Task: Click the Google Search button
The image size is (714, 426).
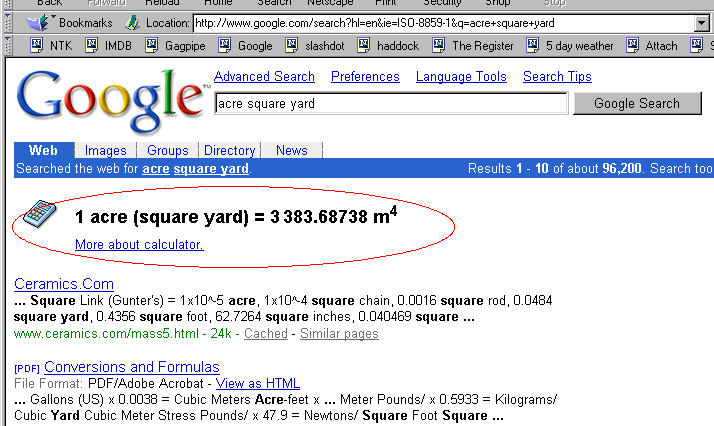Action: click(x=637, y=103)
